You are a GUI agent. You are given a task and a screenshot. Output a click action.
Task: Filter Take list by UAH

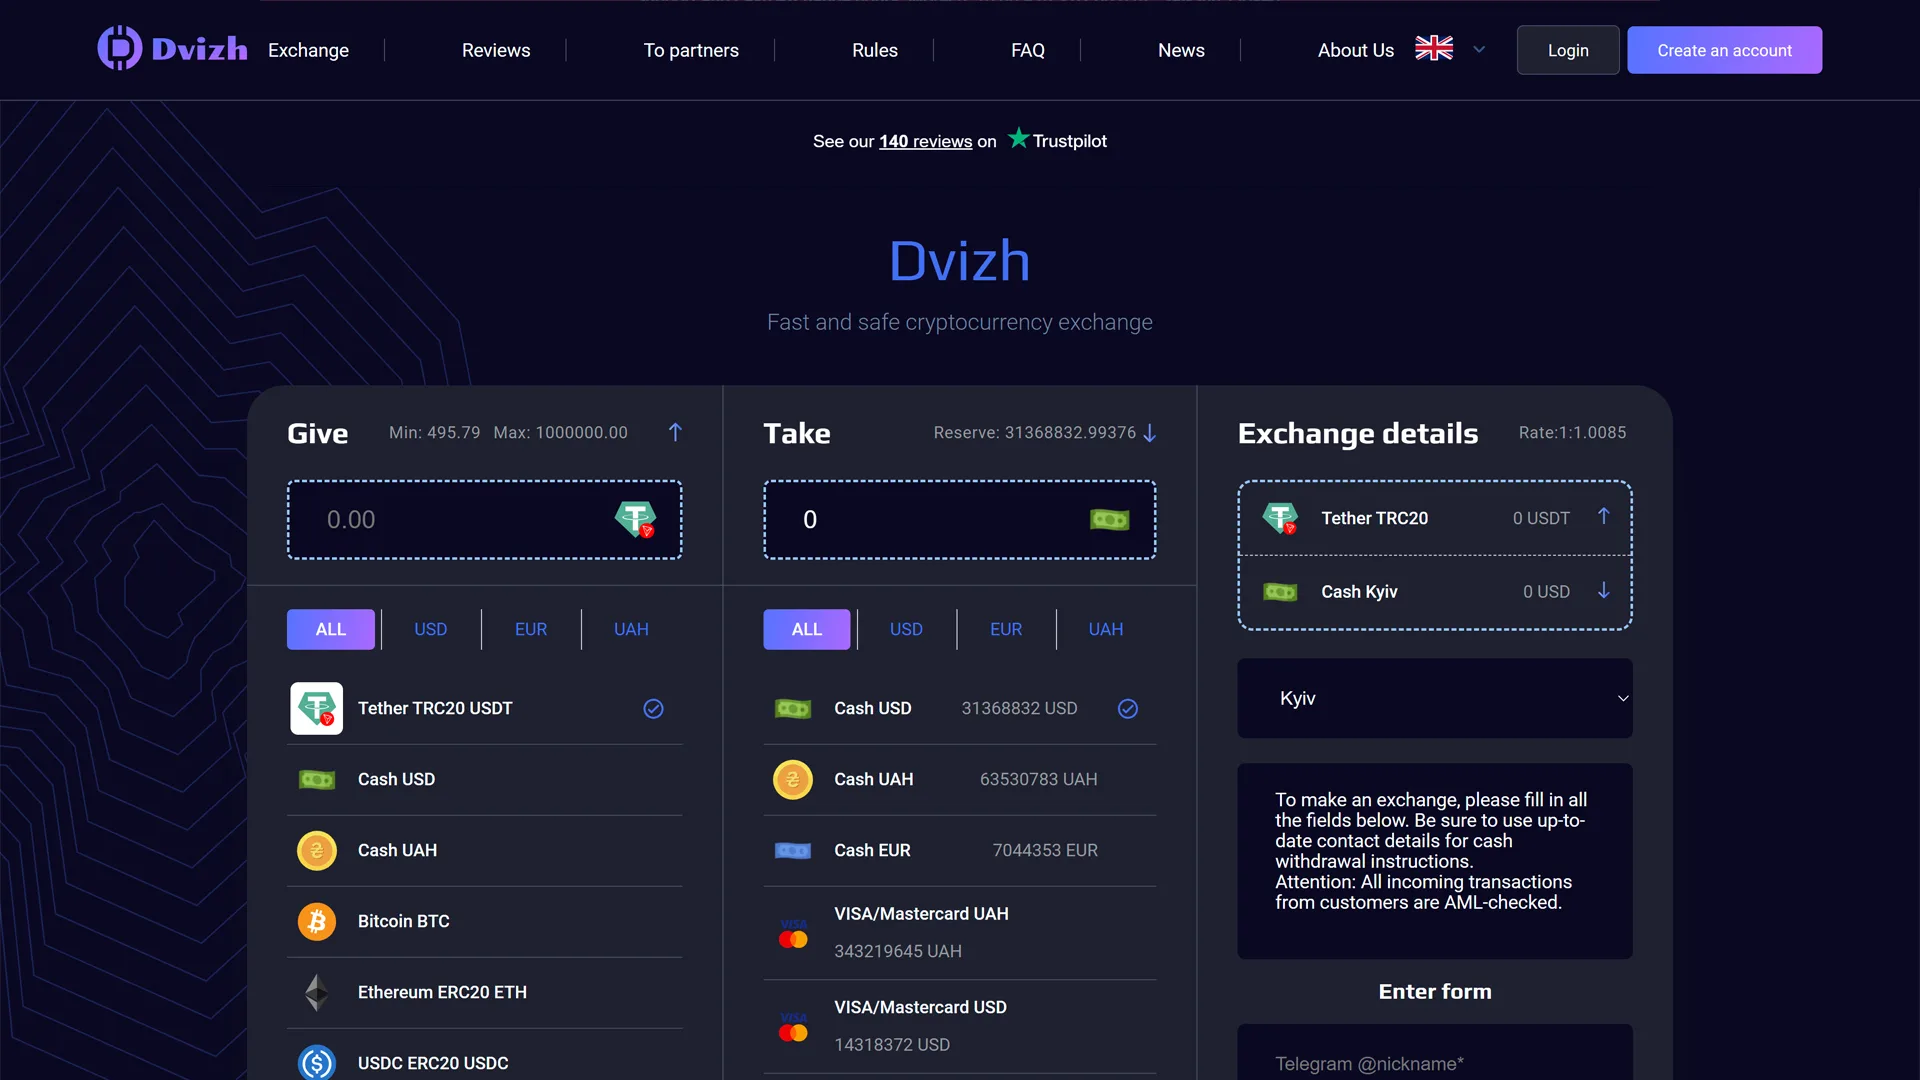click(1106, 629)
